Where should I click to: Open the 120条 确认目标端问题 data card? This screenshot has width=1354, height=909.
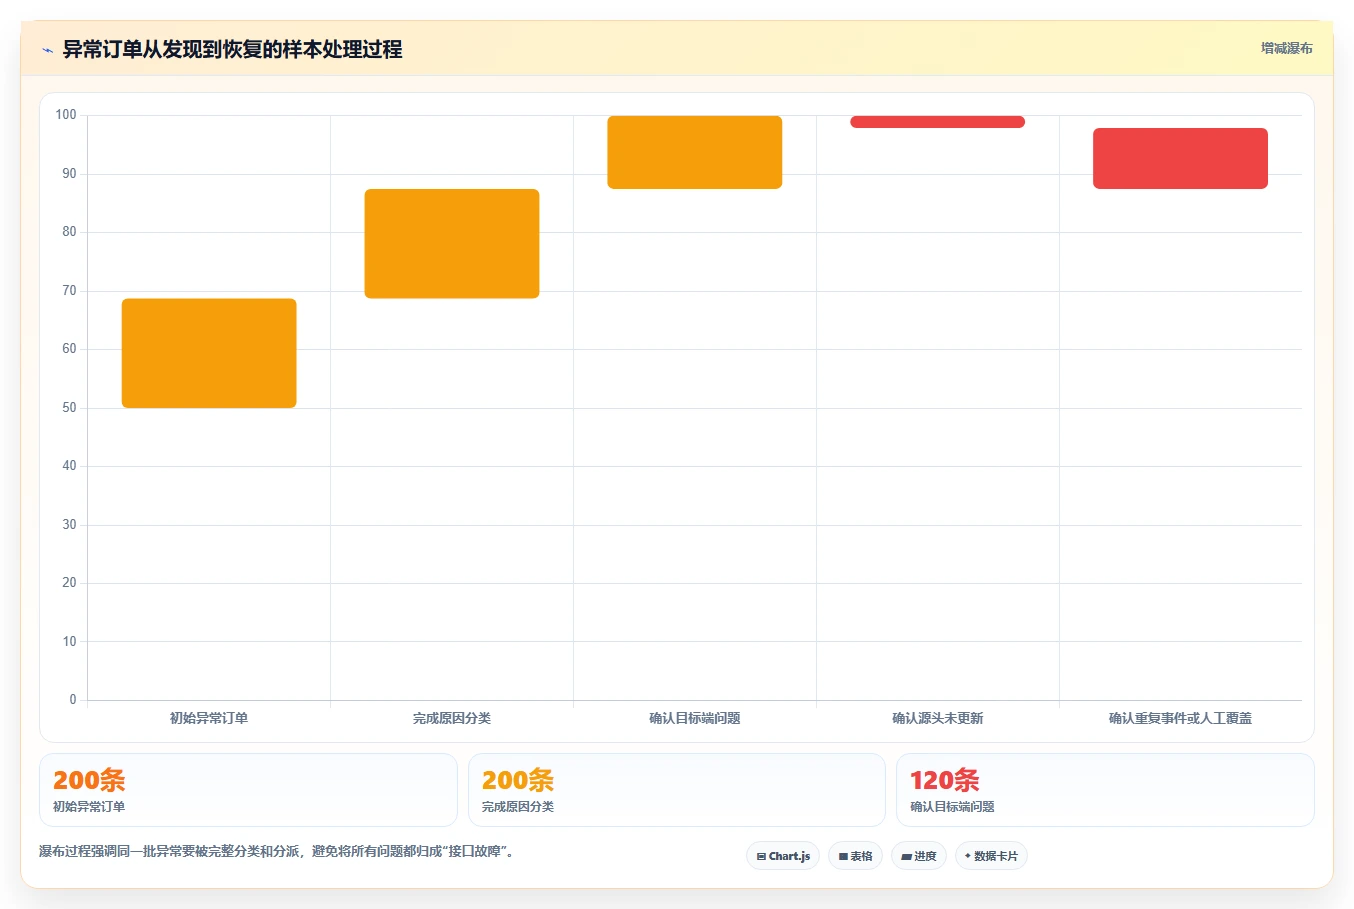tap(1105, 790)
